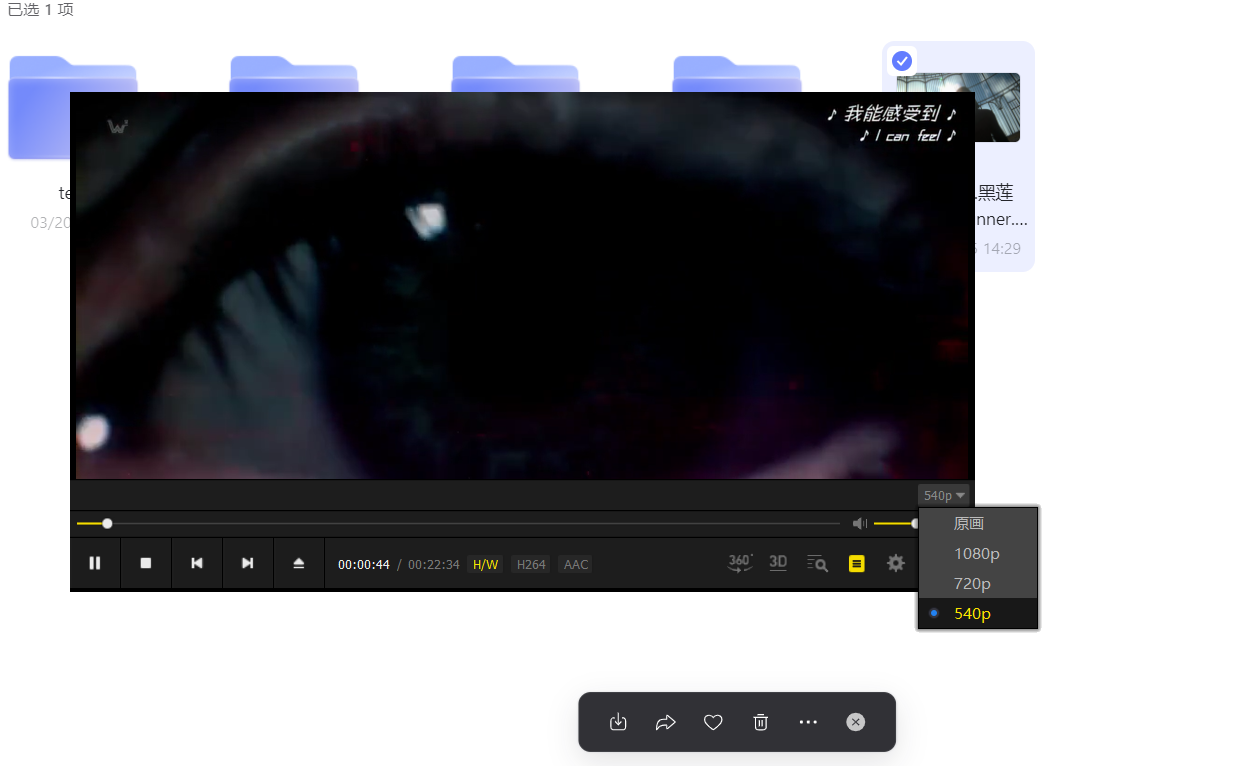The image size is (1238, 766).
Task: Skip to the next track
Action: tap(248, 563)
